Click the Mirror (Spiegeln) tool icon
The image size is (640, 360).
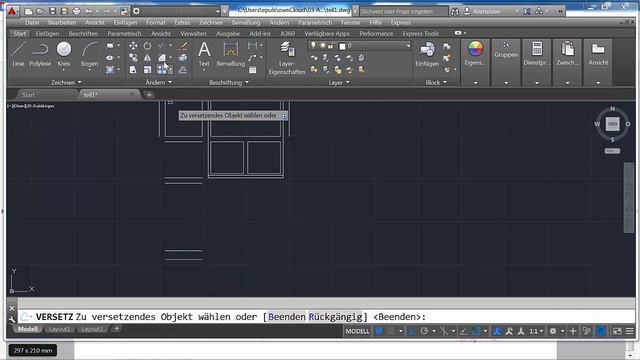click(x=147, y=58)
